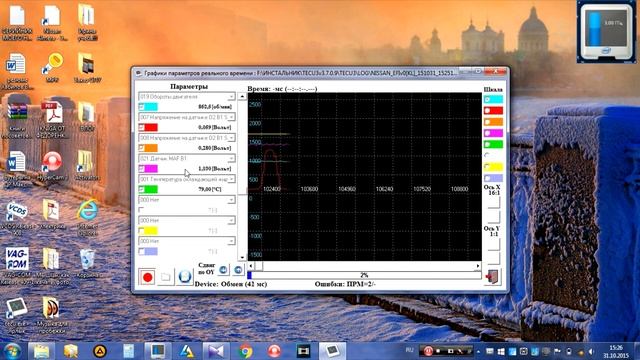The width and height of the screenshot is (640, 360).
Task: Click the left arrow of the graph horizontal scrollbar
Action: [x=251, y=266]
